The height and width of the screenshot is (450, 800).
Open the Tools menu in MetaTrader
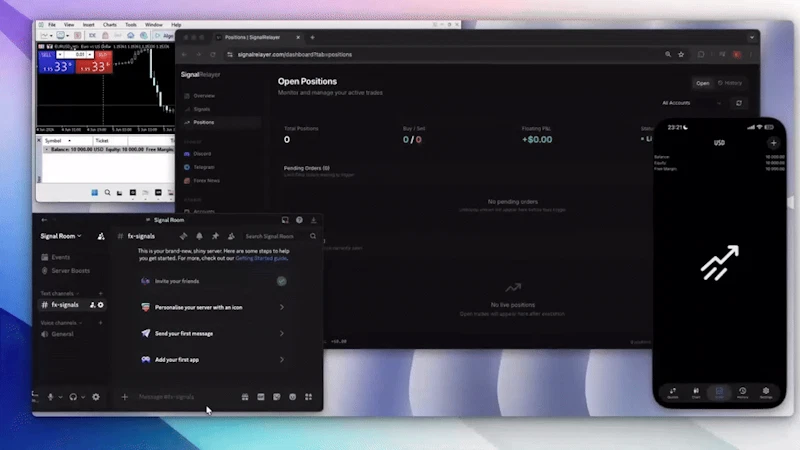coord(131,24)
